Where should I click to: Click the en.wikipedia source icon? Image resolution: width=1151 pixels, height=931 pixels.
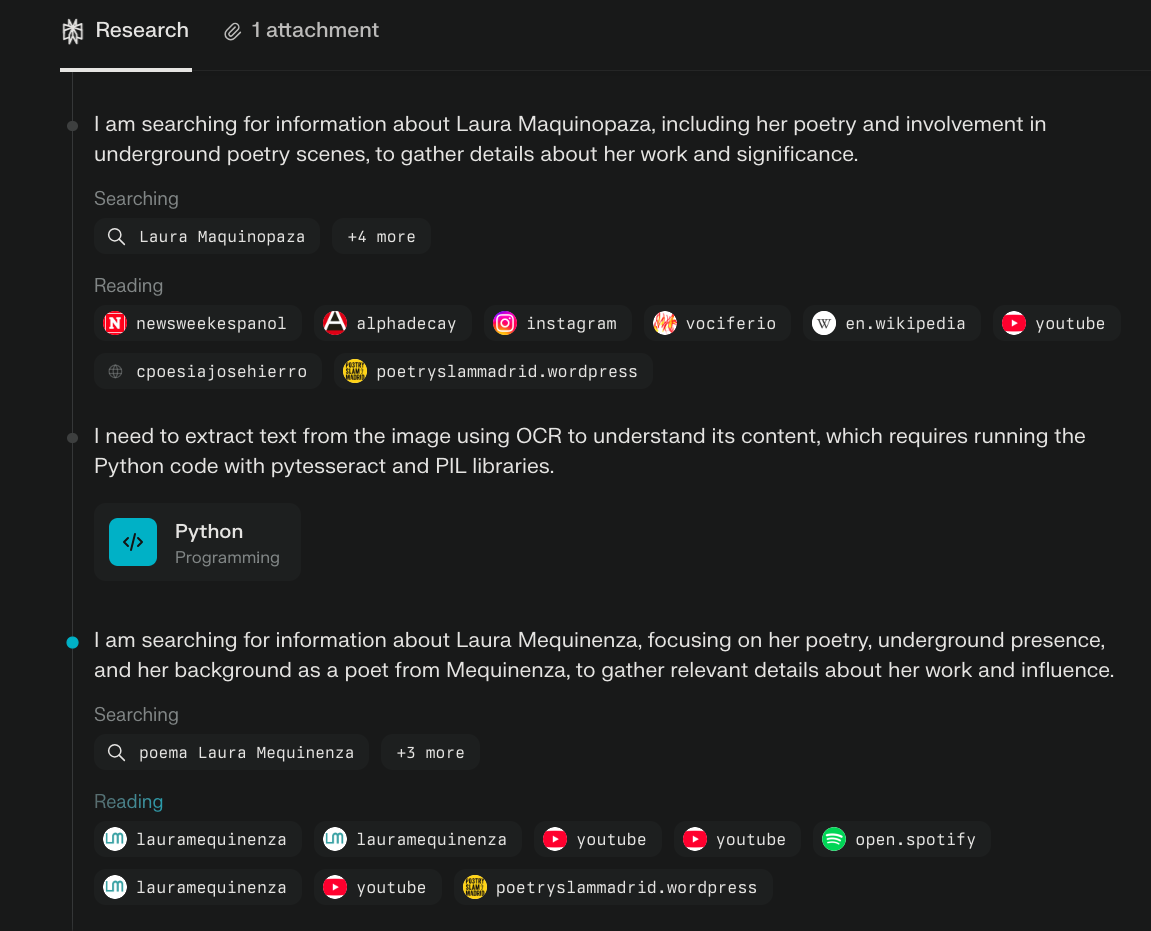pos(823,323)
